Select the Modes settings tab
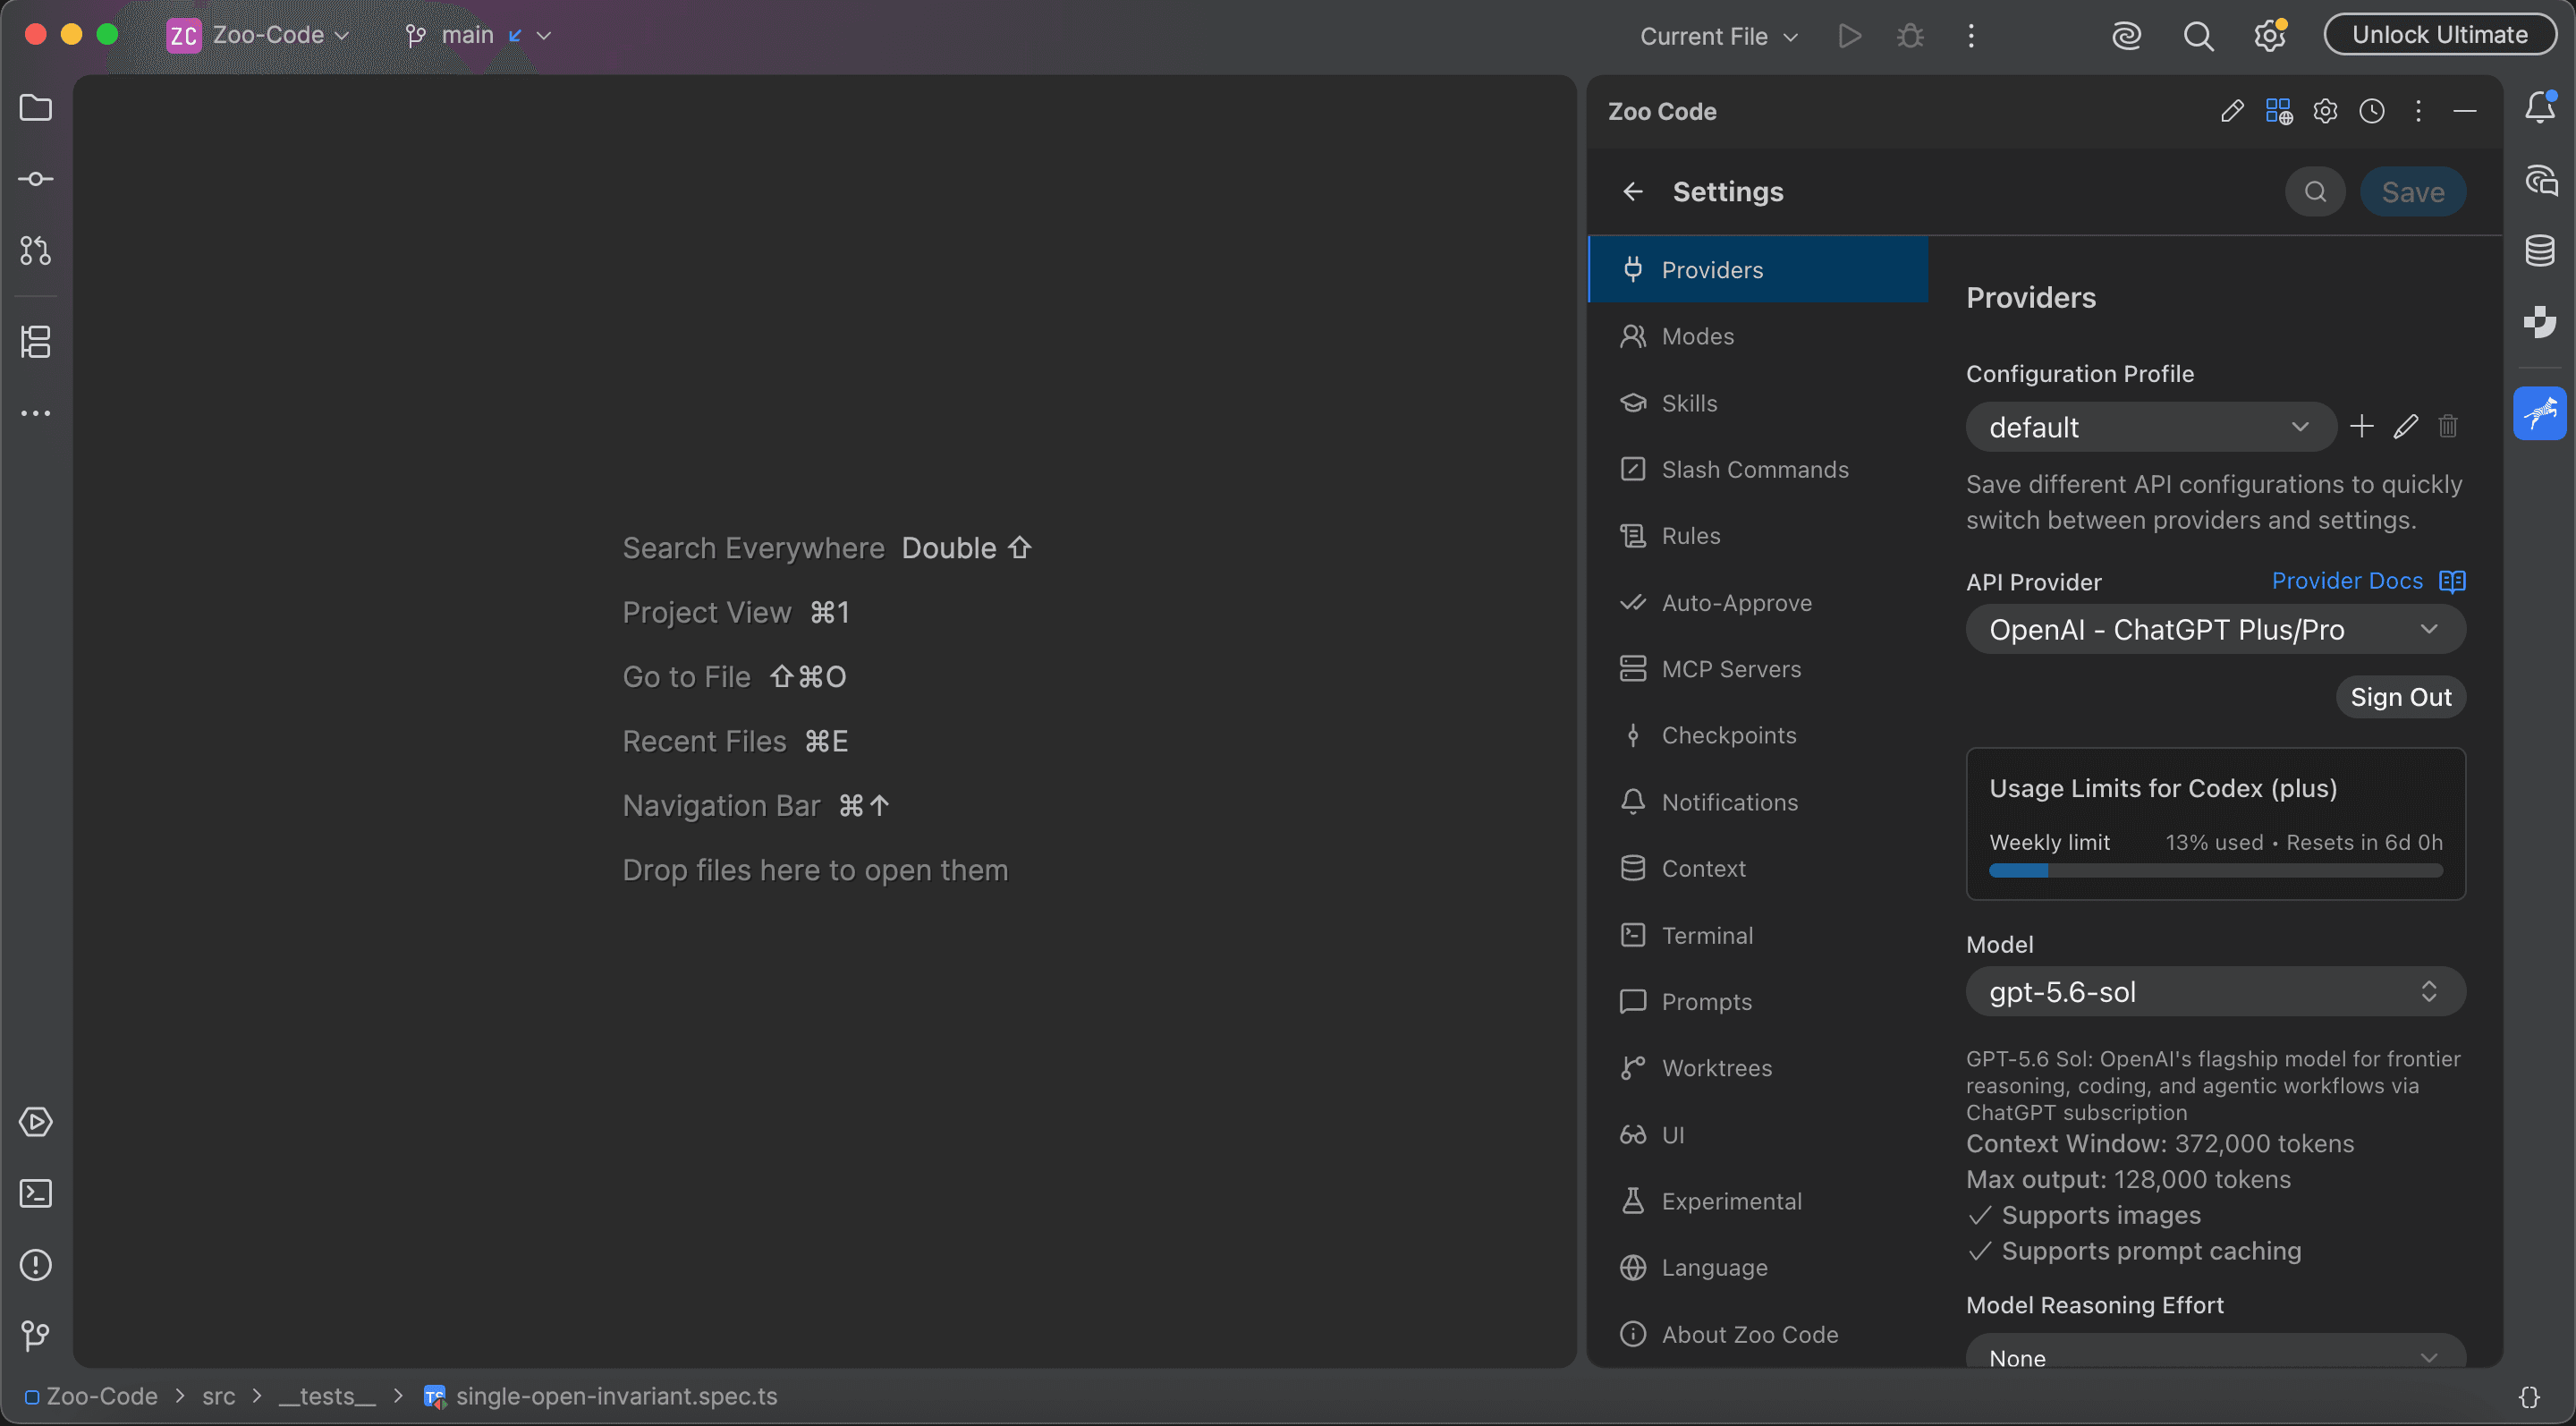 tap(1758, 336)
